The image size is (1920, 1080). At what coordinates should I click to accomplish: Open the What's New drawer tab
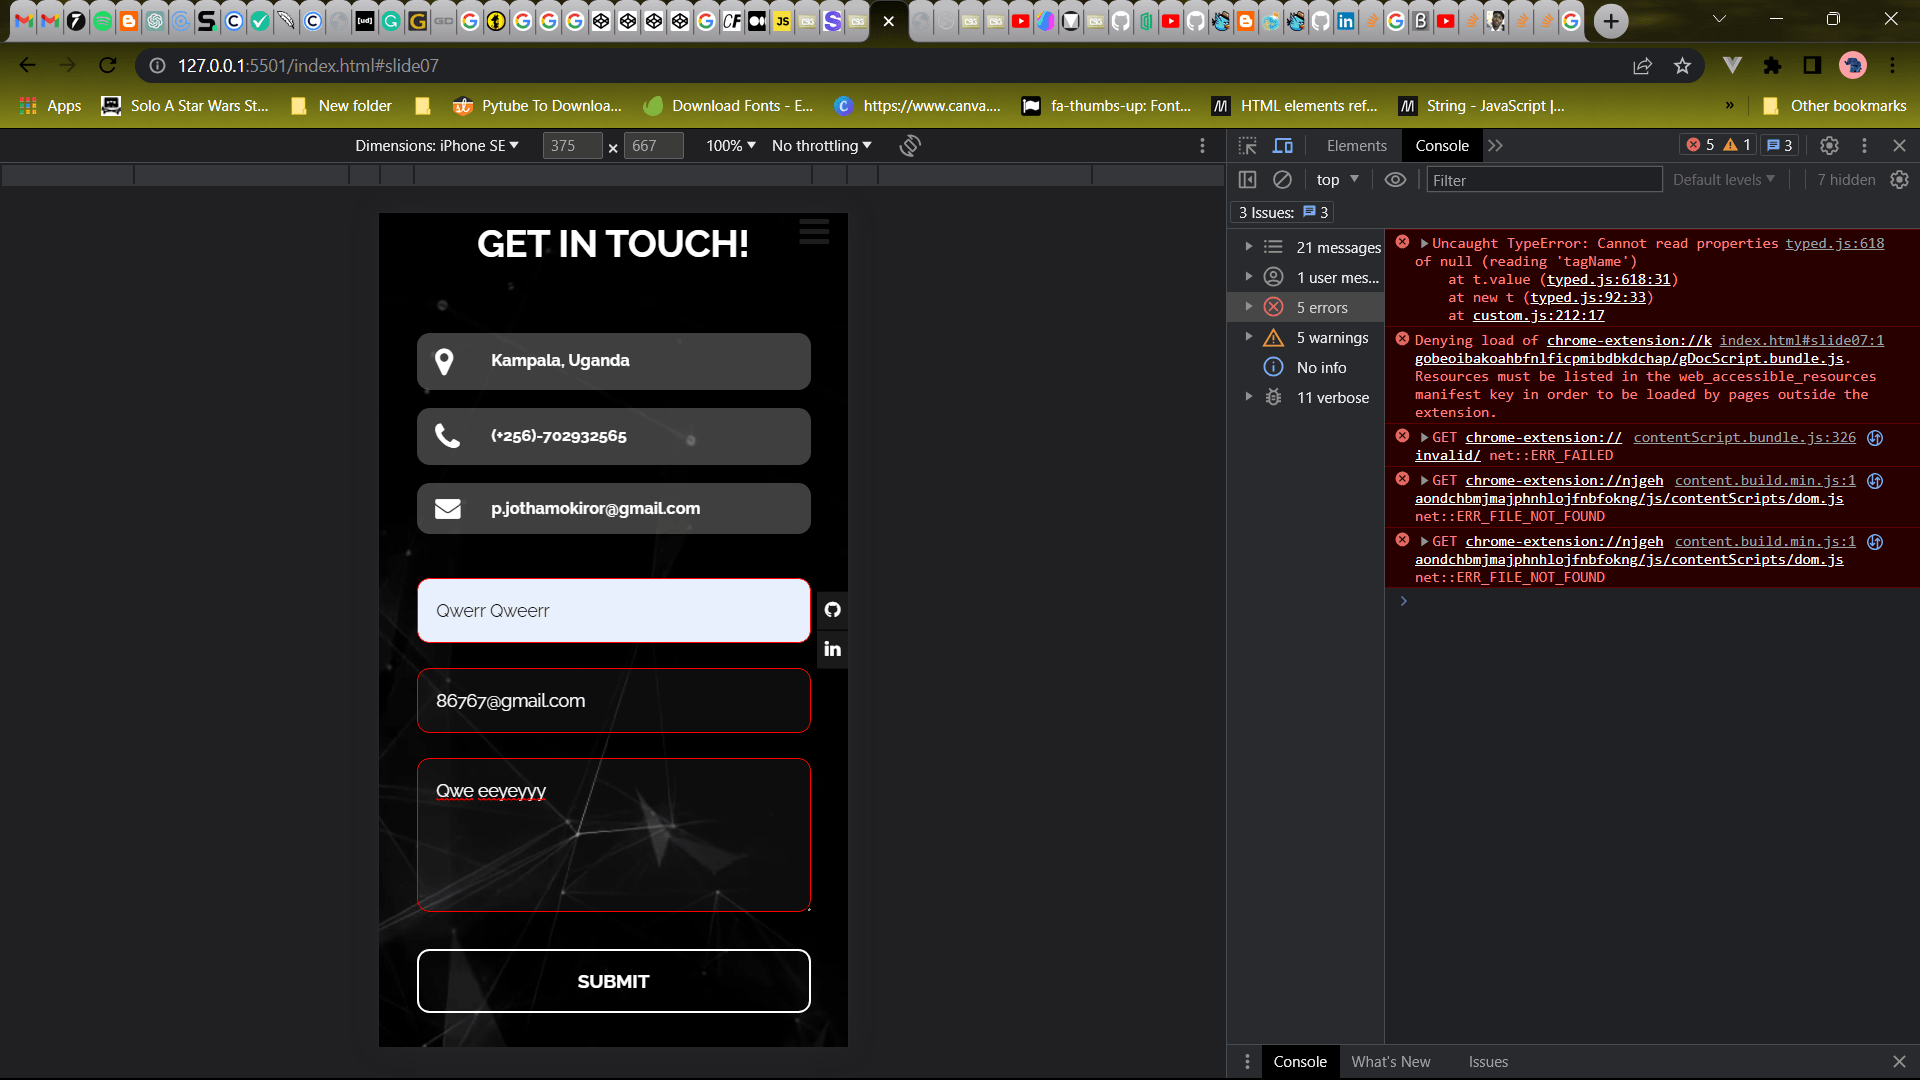pyautogui.click(x=1390, y=1062)
